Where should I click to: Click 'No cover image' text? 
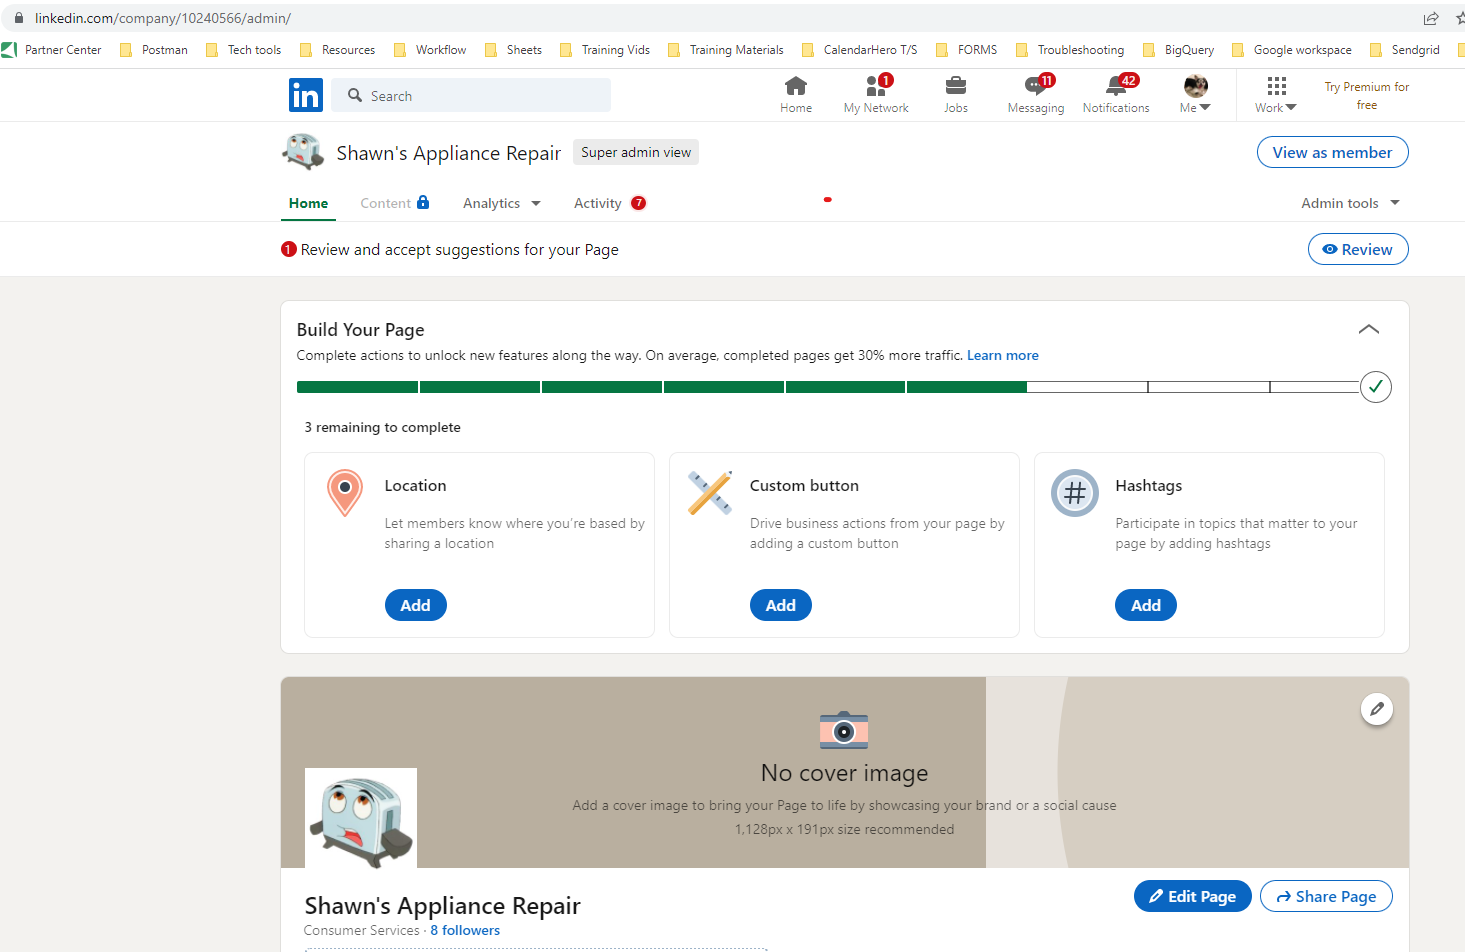pos(844,773)
